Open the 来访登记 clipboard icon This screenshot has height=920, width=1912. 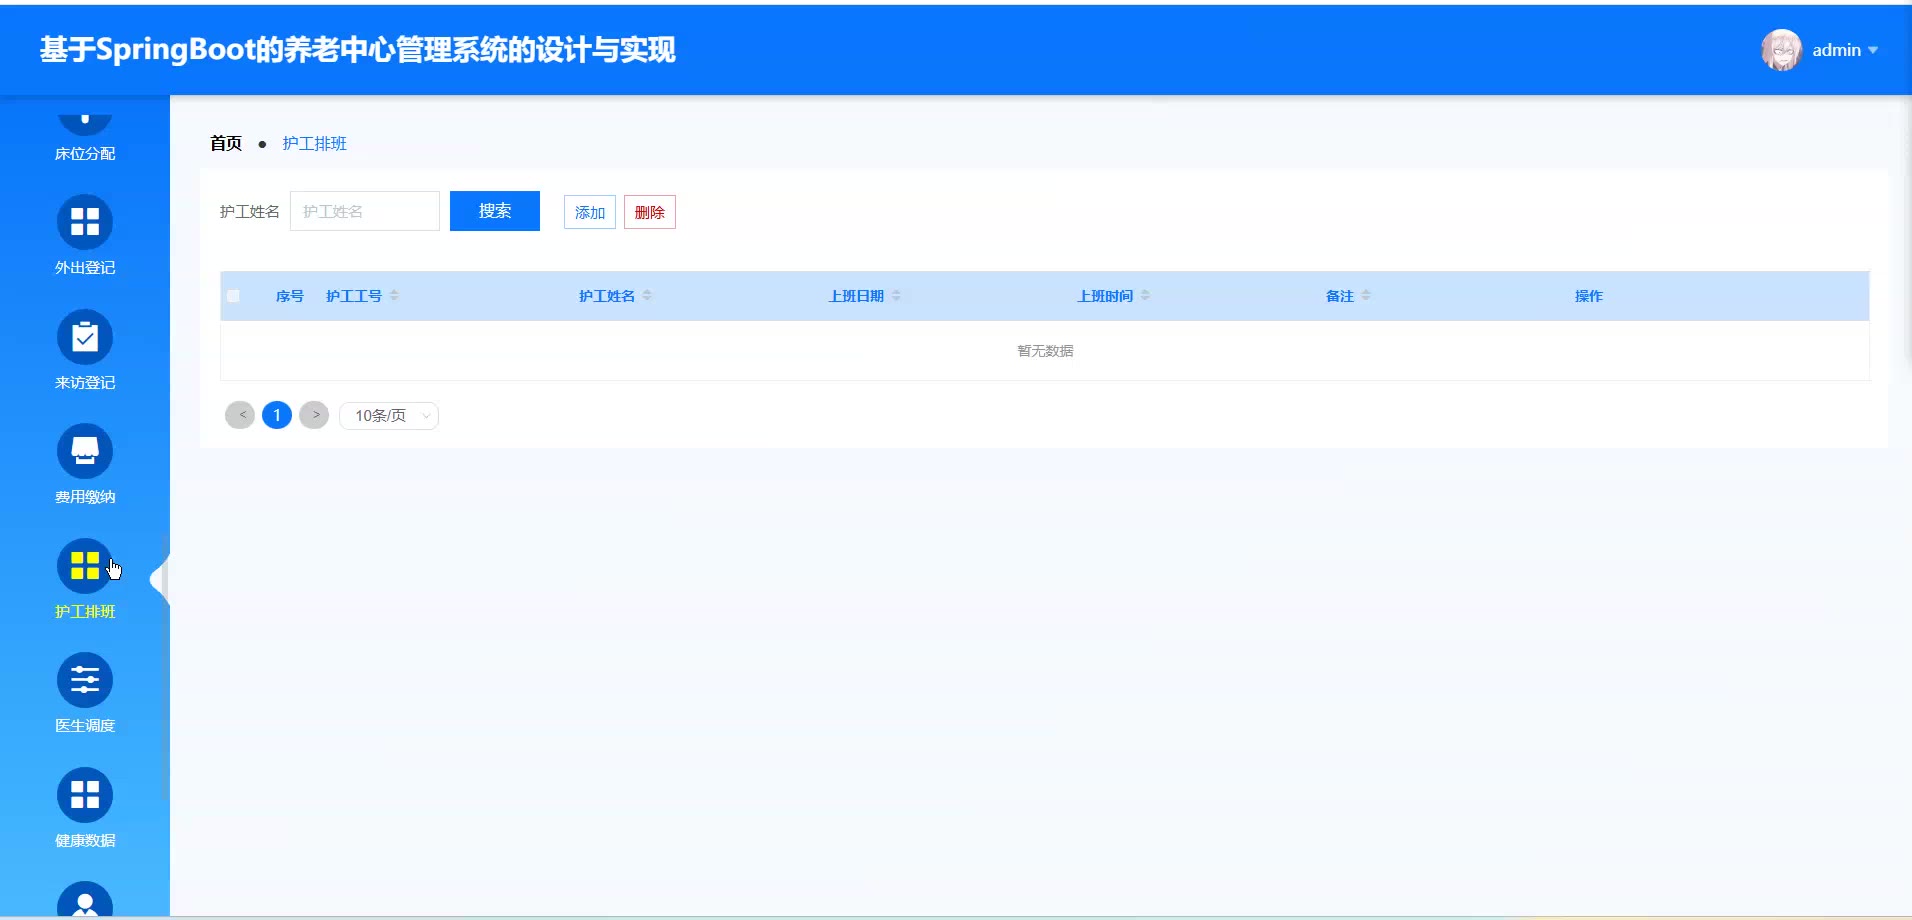[85, 337]
